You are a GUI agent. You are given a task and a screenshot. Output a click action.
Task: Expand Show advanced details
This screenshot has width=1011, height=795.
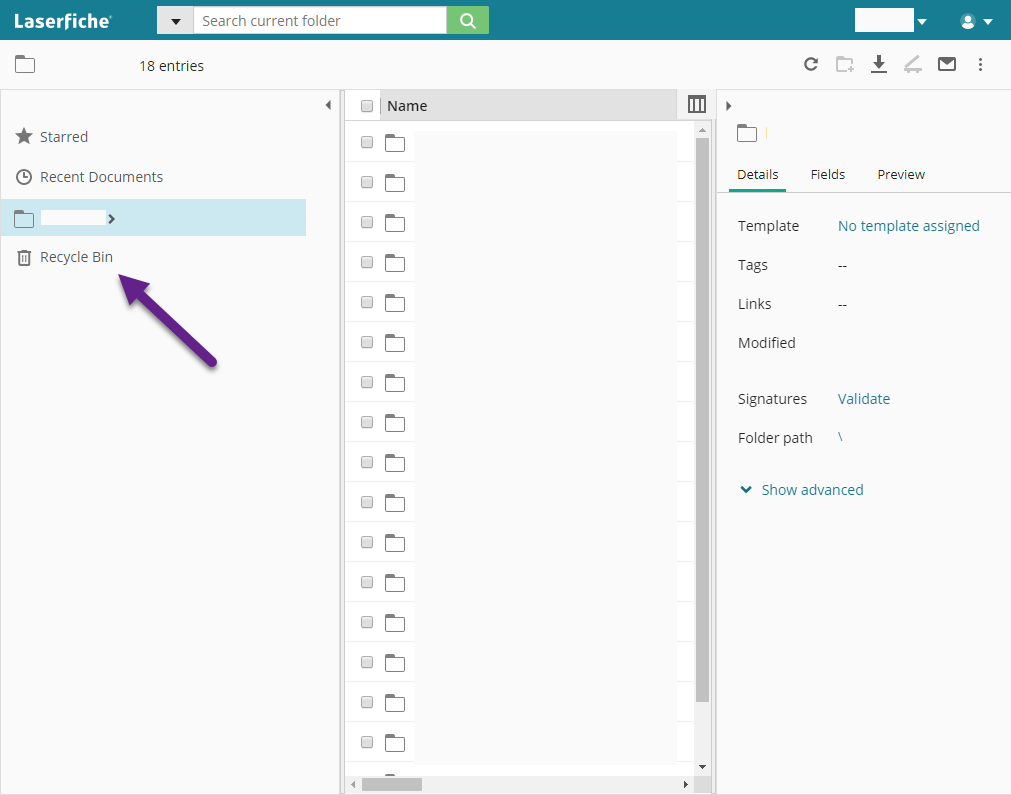click(x=801, y=490)
